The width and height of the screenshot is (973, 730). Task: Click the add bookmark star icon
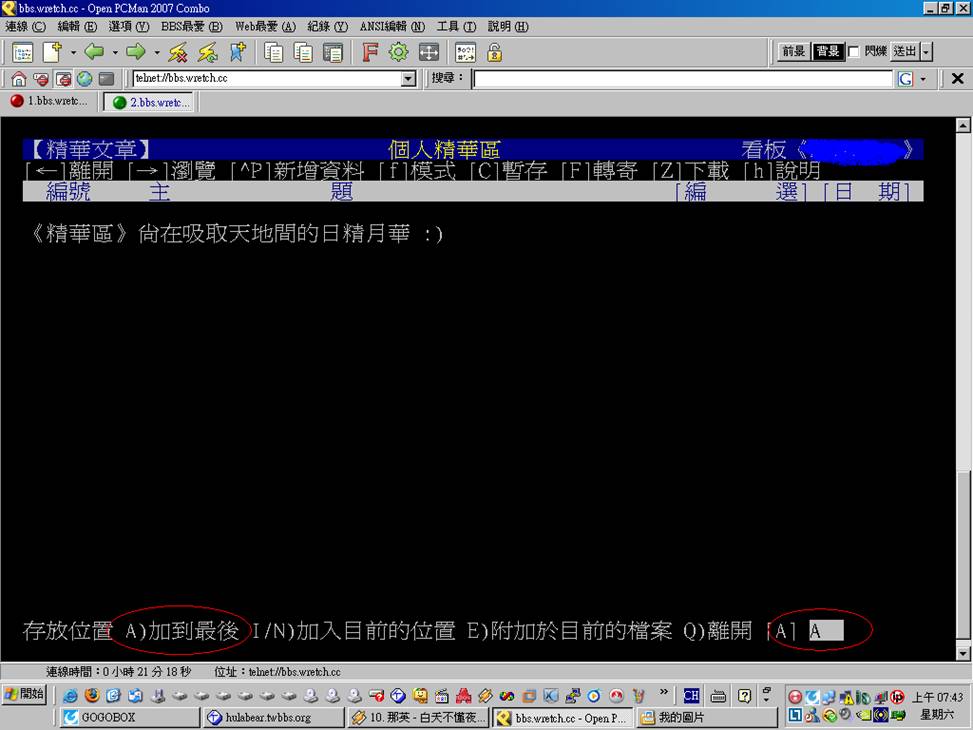237,52
